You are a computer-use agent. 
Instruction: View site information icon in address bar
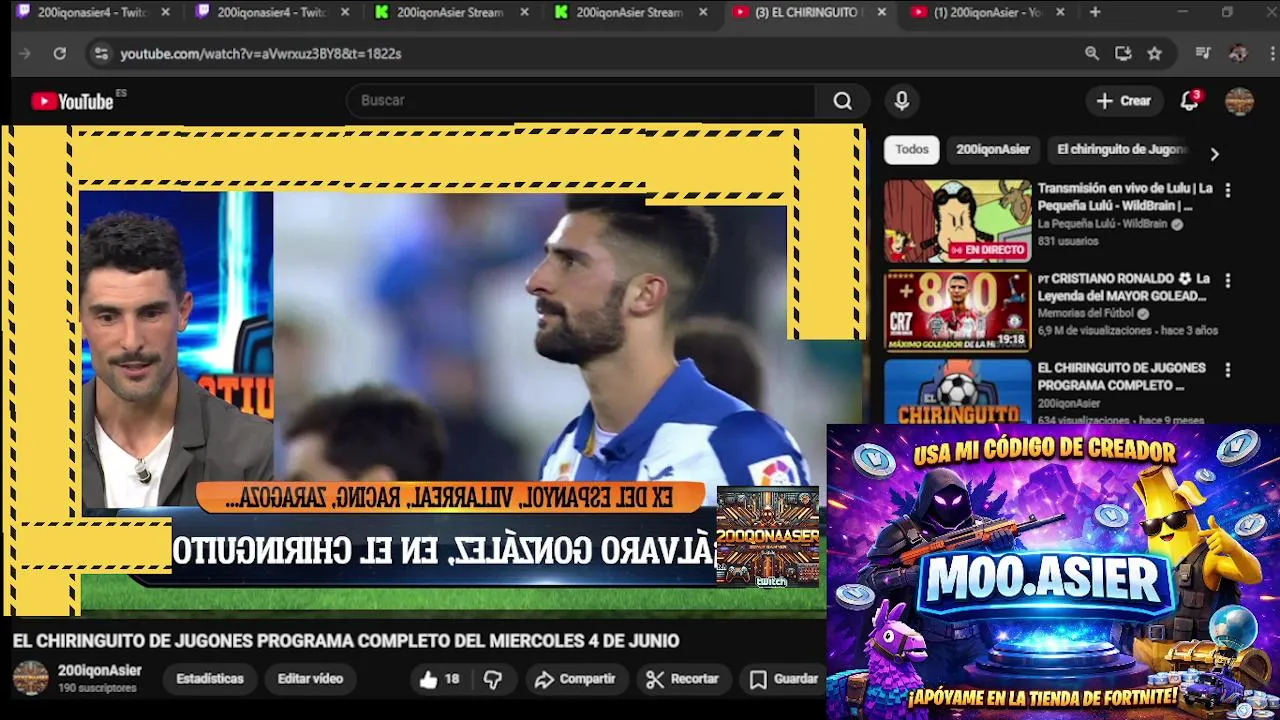tap(101, 53)
